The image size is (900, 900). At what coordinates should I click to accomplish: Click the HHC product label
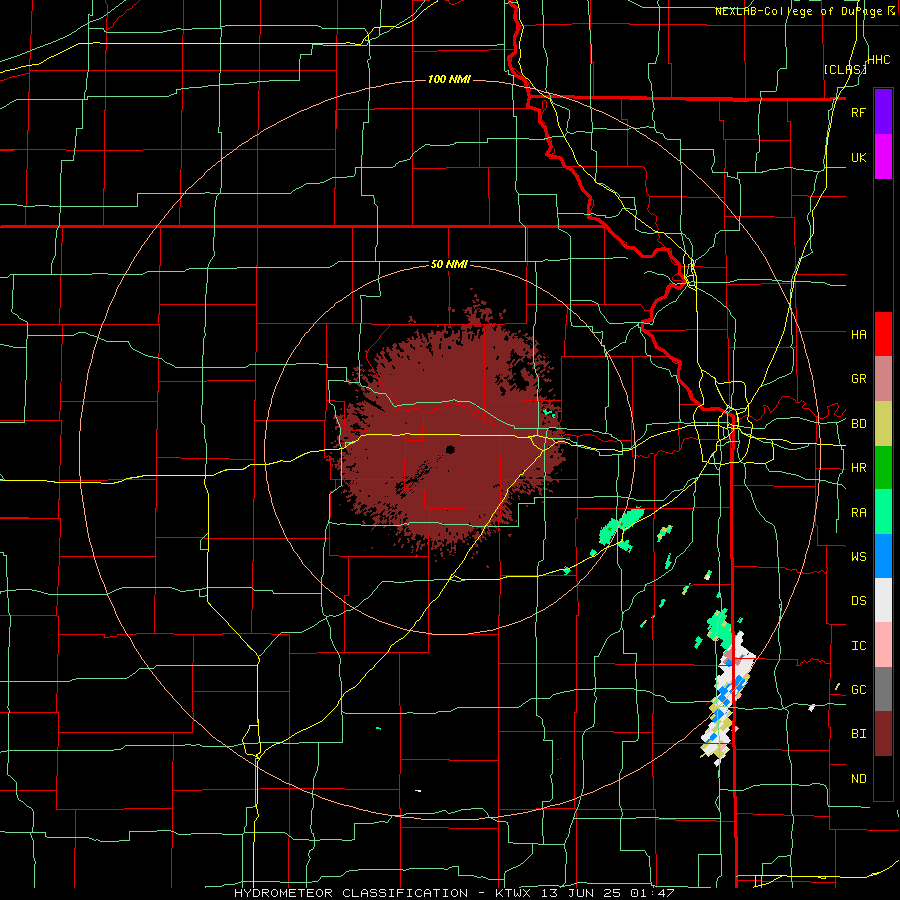point(879,60)
